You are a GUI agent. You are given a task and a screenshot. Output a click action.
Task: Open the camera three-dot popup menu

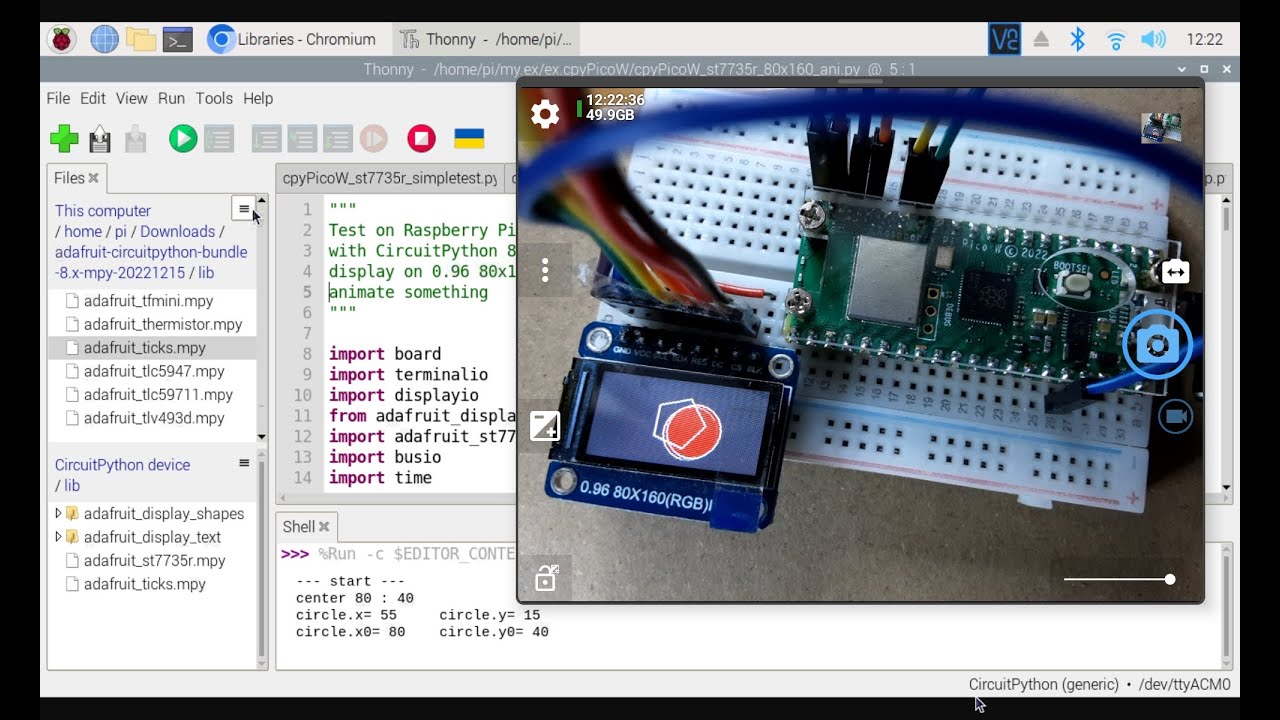click(x=545, y=270)
